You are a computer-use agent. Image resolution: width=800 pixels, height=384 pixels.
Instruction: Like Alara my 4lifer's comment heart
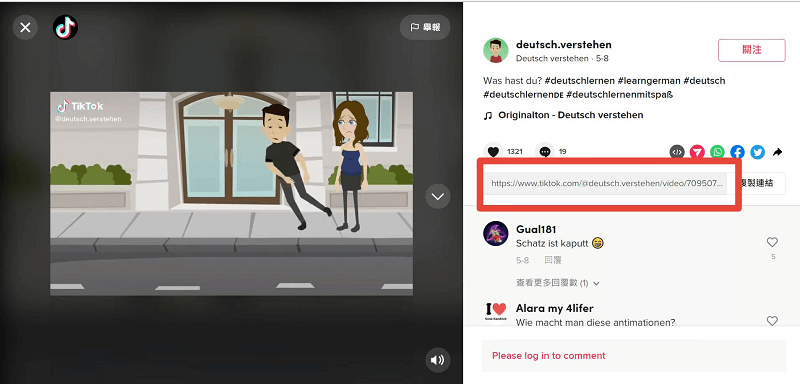[x=772, y=321]
